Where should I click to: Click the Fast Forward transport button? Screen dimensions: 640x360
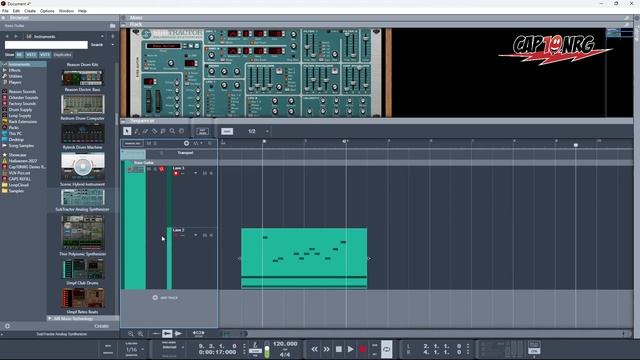pos(327,349)
